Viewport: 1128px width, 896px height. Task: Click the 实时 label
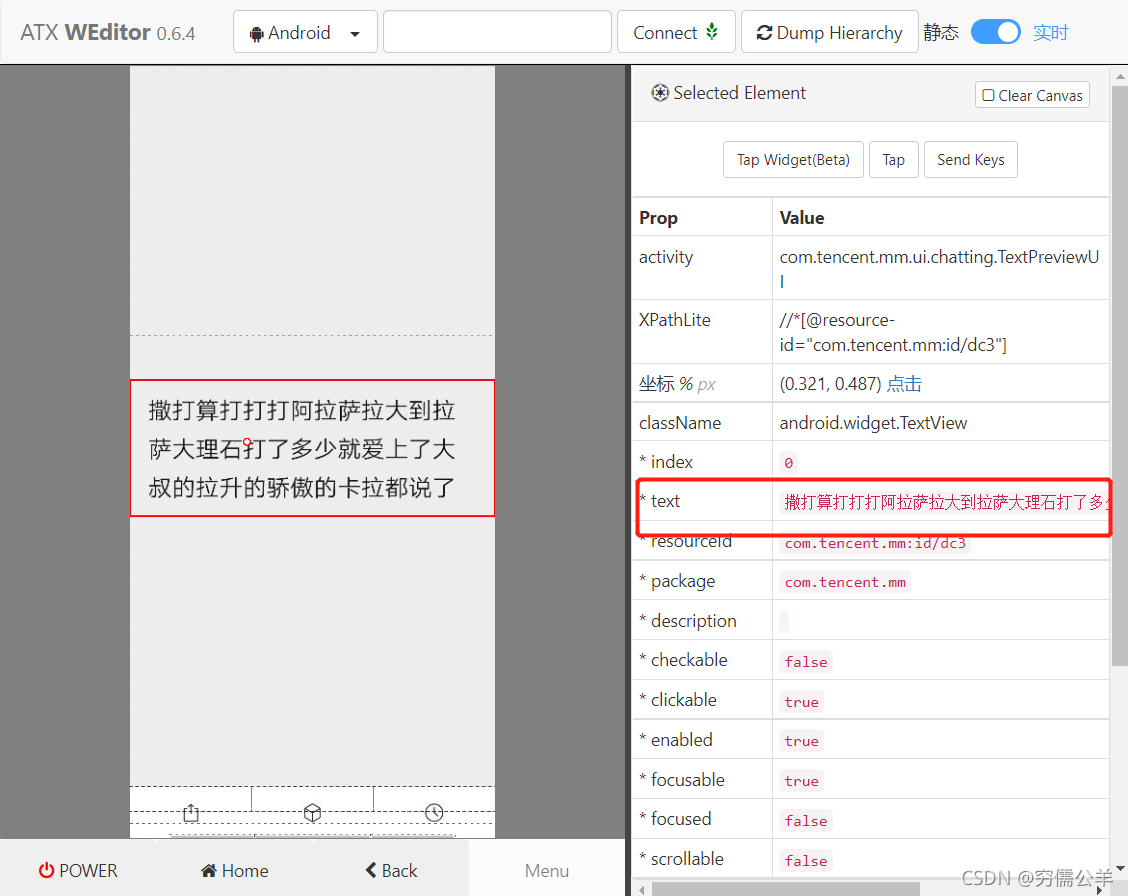pyautogui.click(x=1050, y=33)
